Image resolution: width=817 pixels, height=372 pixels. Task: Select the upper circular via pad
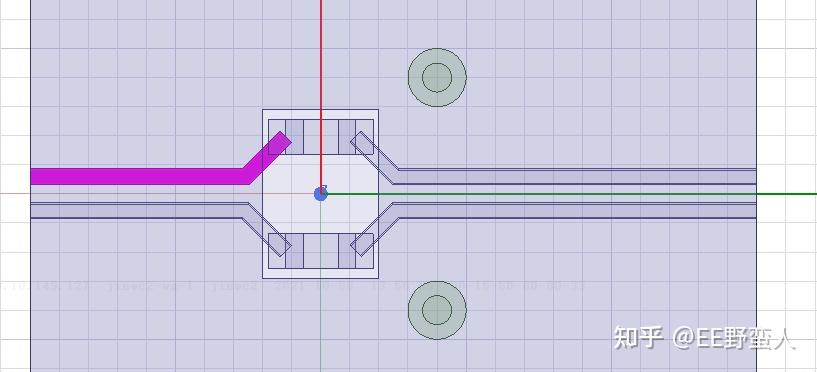[x=437, y=77]
